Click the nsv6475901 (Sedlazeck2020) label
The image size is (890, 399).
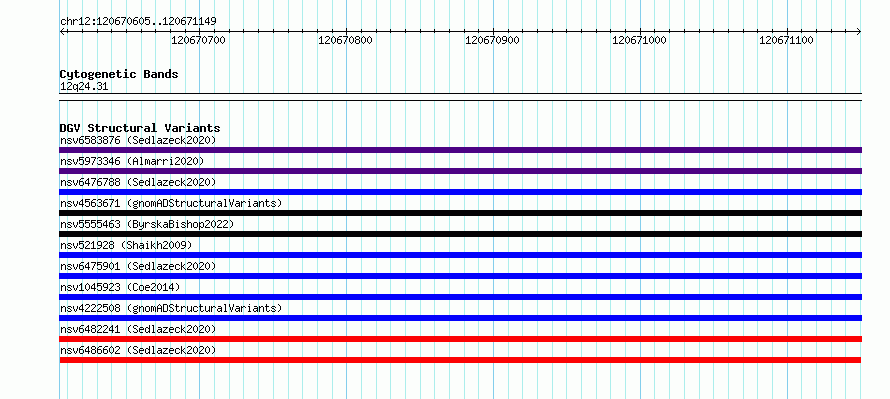pyautogui.click(x=138, y=266)
